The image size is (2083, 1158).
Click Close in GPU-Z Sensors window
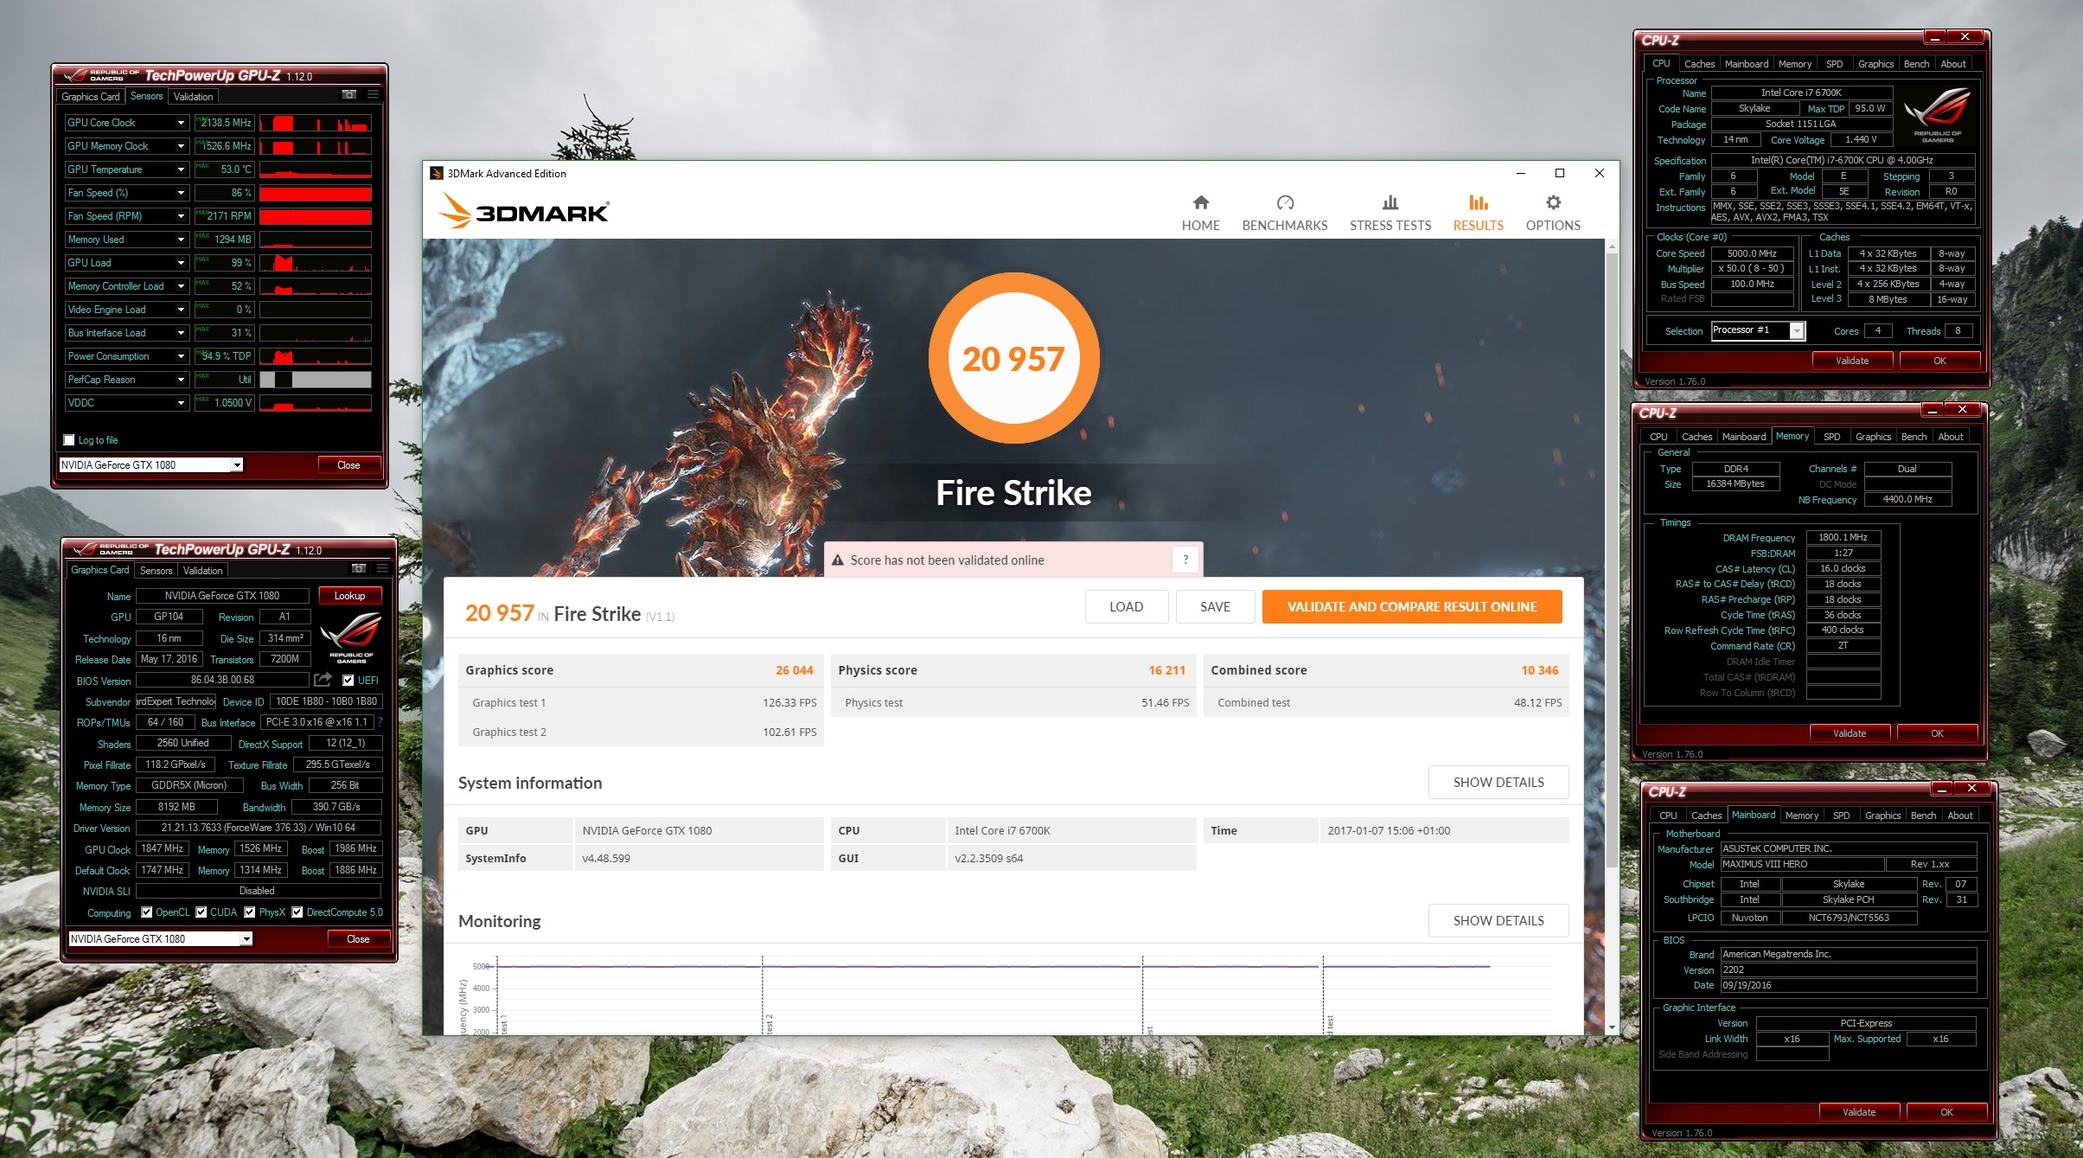point(348,465)
